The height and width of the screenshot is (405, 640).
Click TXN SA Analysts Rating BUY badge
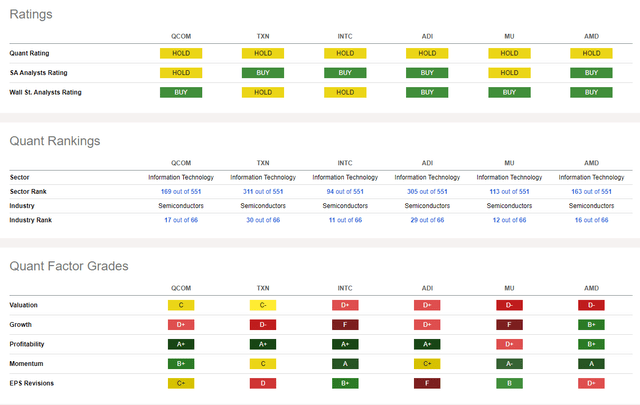tap(263, 73)
